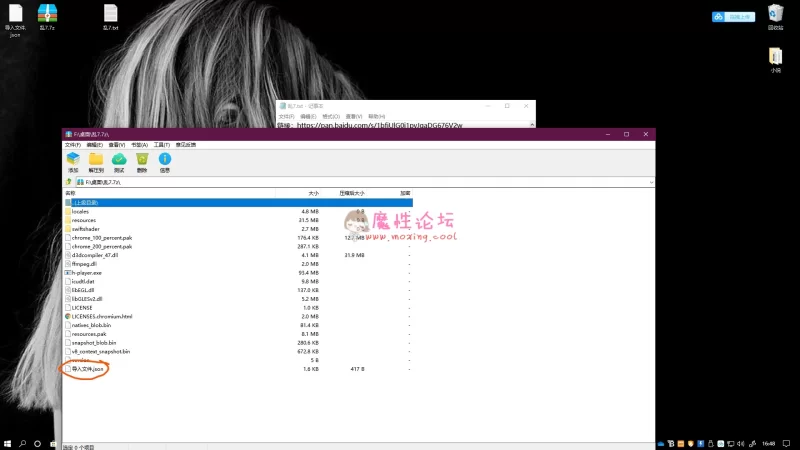Click the taskbar clock showing 16:48
This screenshot has width=800, height=450.
[768, 444]
